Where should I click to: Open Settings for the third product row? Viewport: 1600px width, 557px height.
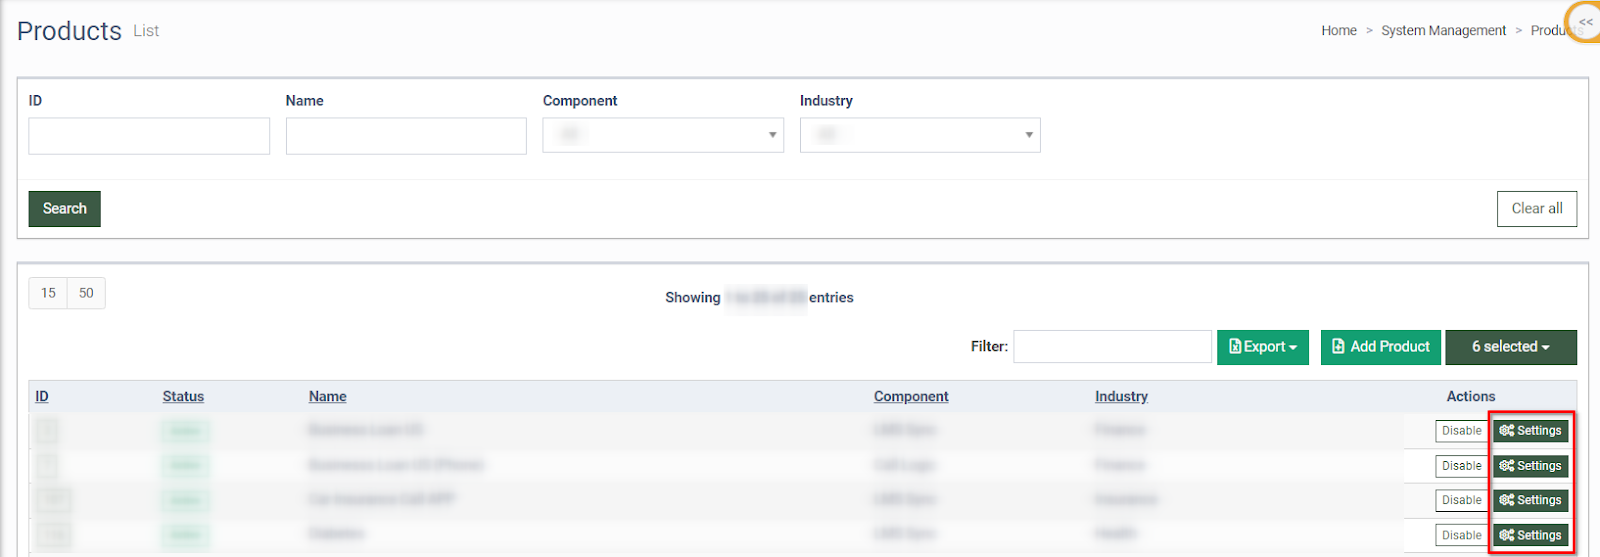(x=1530, y=500)
